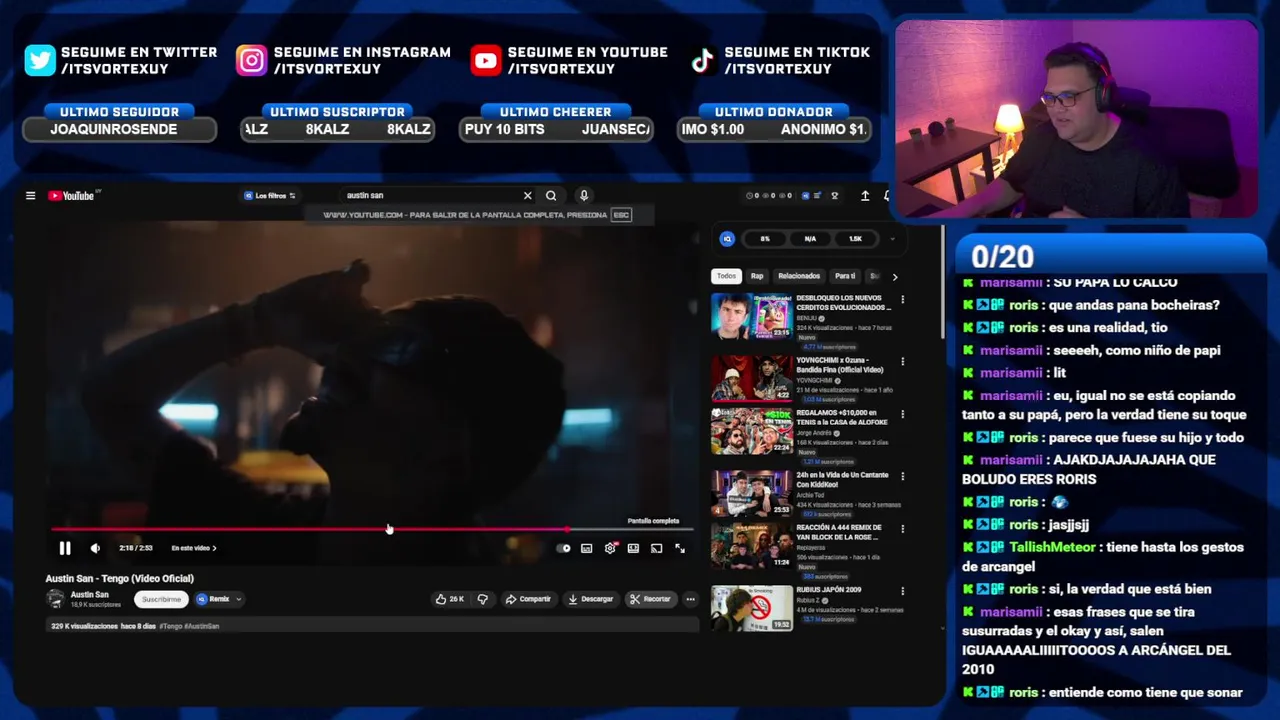Open the player settings gear
The width and height of the screenshot is (1280, 720).
click(610, 548)
